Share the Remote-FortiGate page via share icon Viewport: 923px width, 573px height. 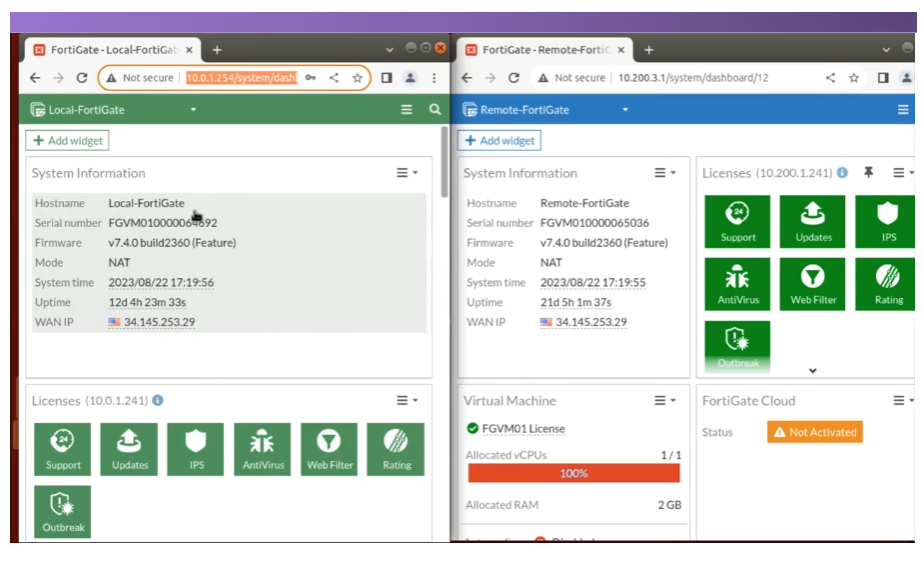[x=830, y=78]
